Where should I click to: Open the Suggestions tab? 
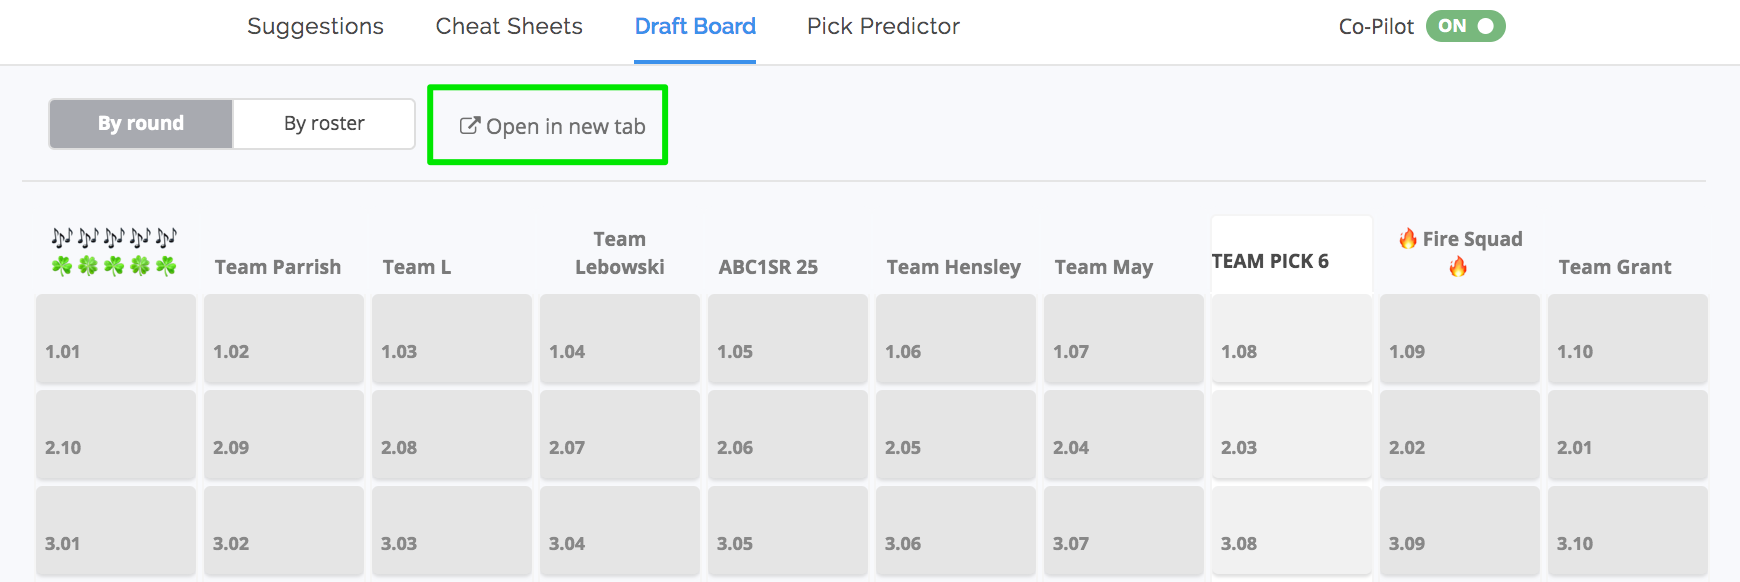click(x=315, y=26)
